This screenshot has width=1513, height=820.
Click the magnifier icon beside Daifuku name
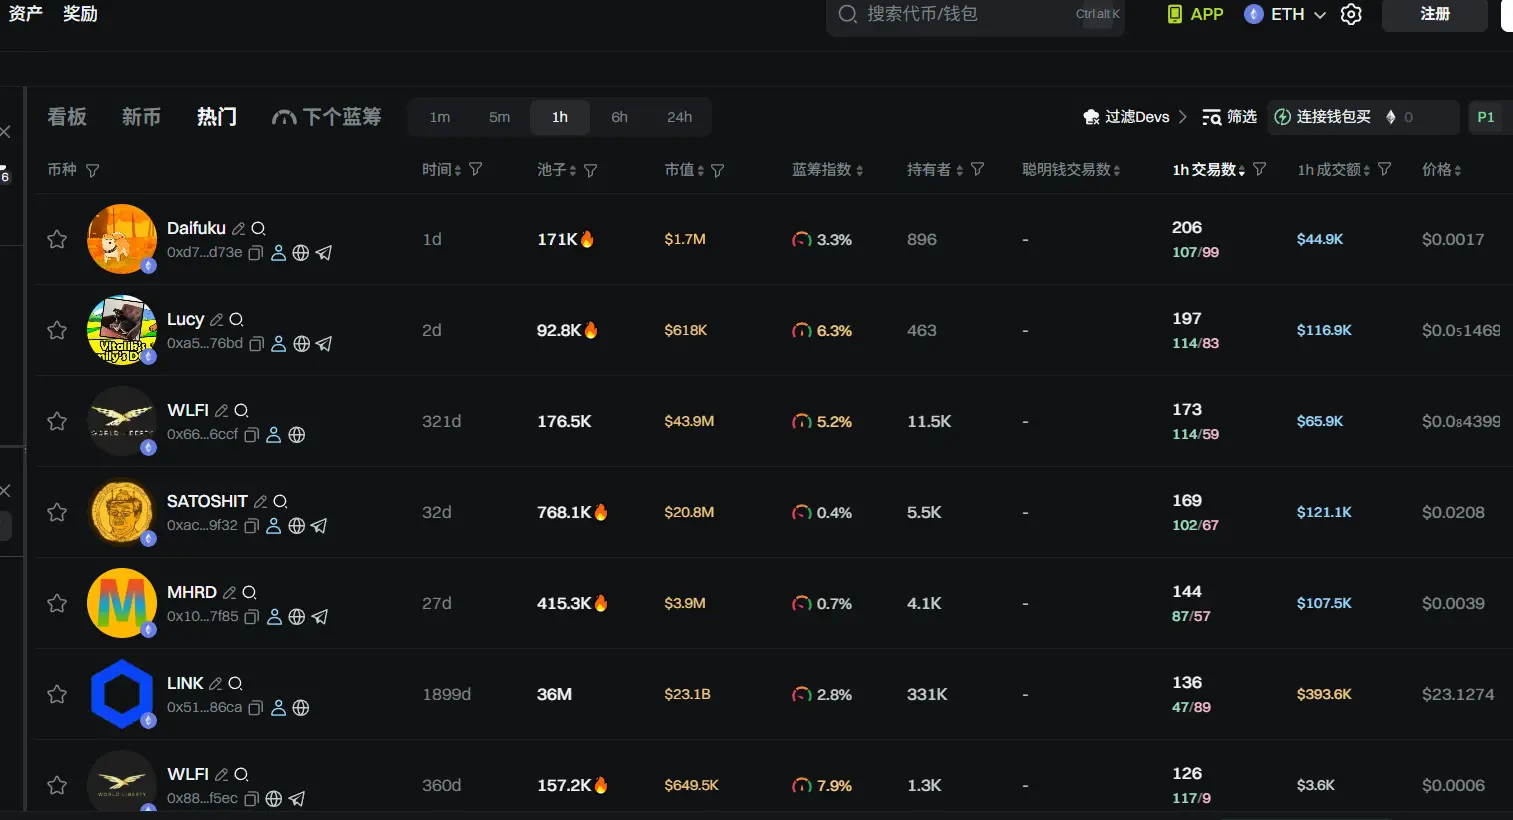pyautogui.click(x=258, y=229)
